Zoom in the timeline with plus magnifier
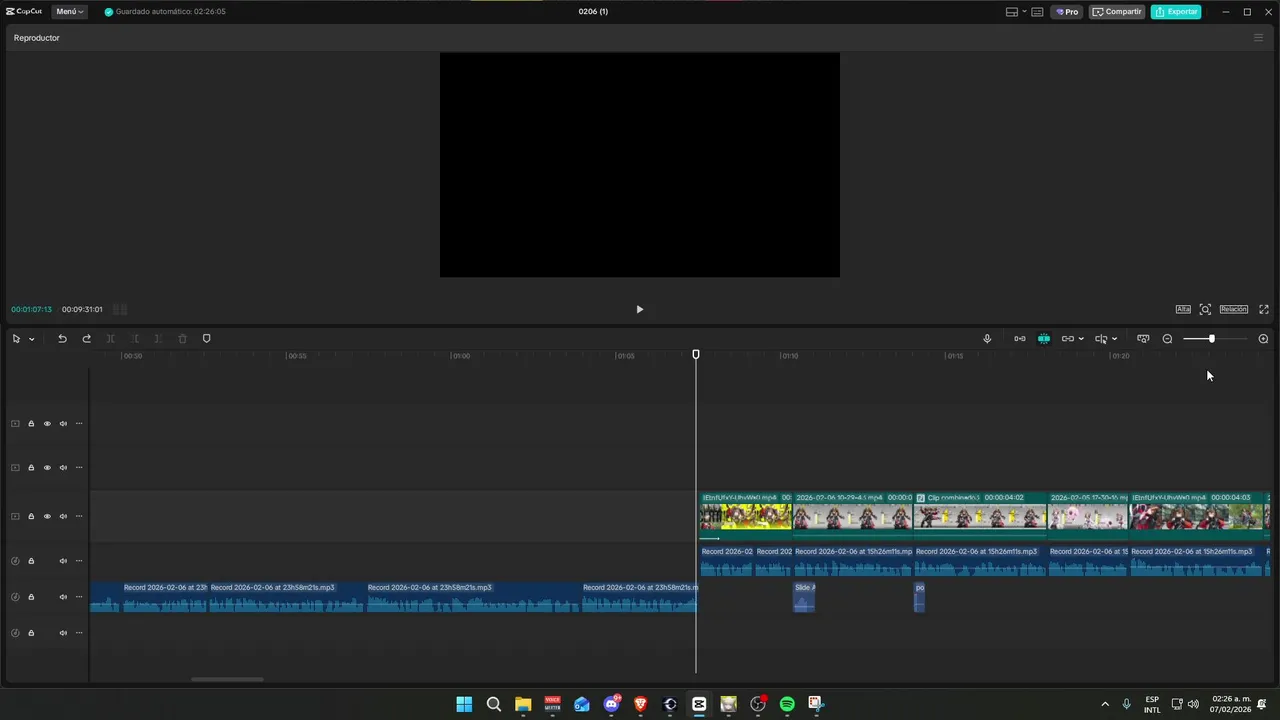Image resolution: width=1280 pixels, height=720 pixels. point(1263,339)
